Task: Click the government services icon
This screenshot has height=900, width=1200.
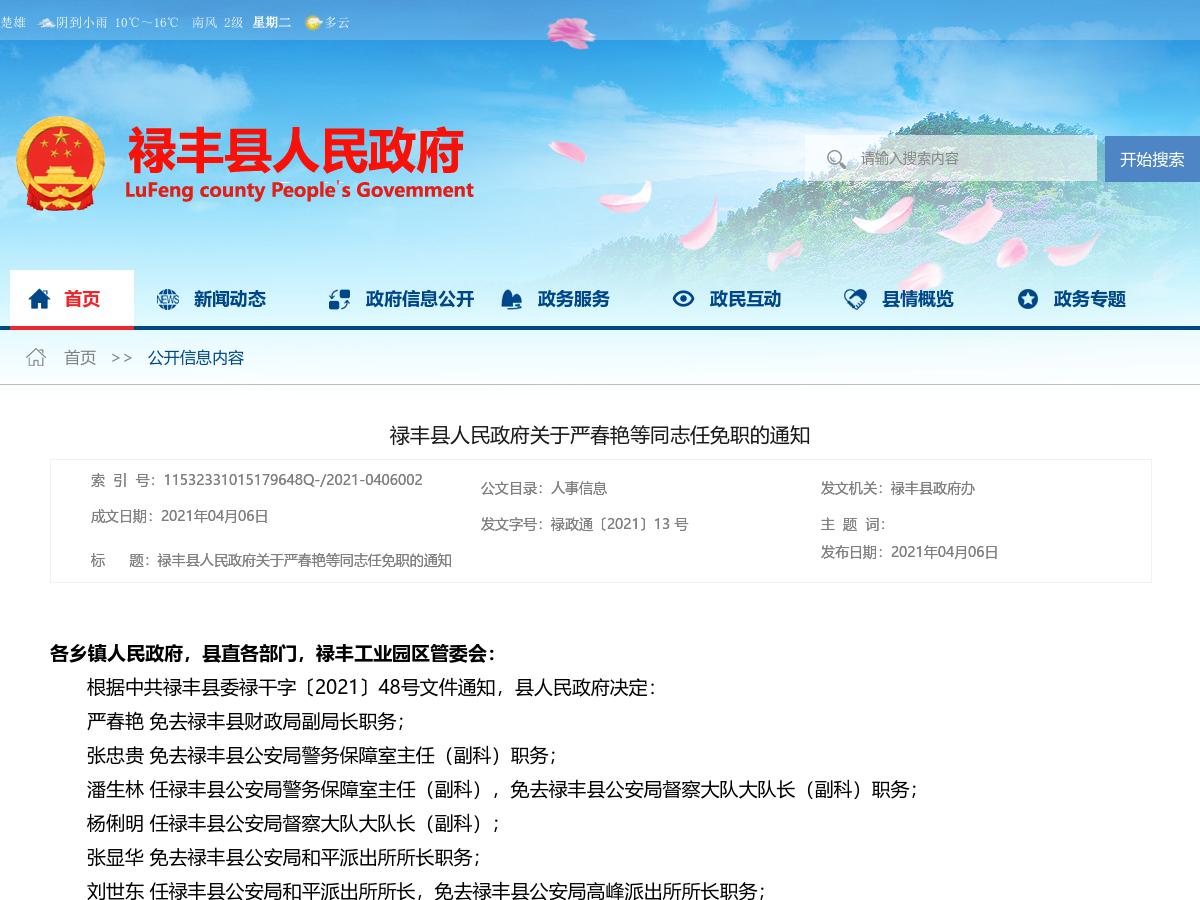Action: (x=511, y=299)
